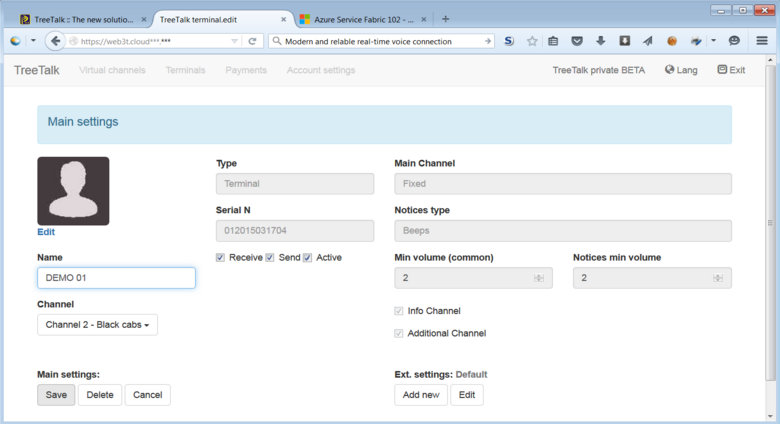This screenshot has height=424, width=780.
Task: Click the Edit button under Ext. settings
Action: (467, 395)
